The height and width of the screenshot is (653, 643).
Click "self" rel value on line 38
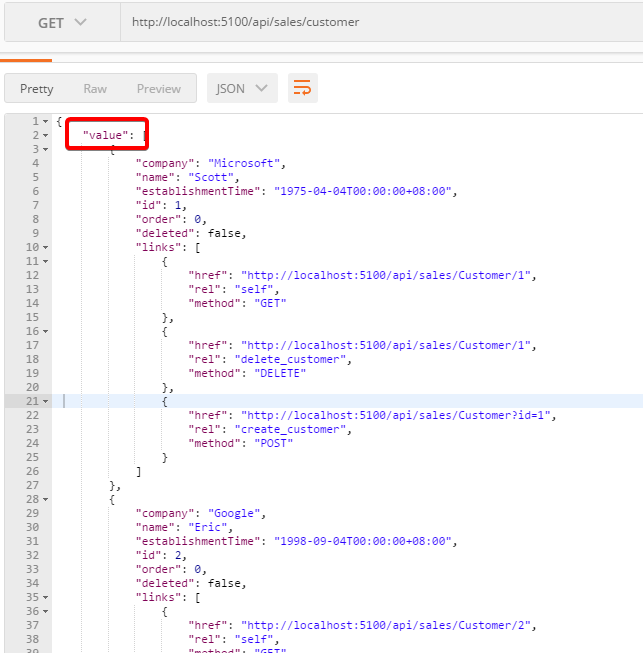pyautogui.click(x=254, y=639)
